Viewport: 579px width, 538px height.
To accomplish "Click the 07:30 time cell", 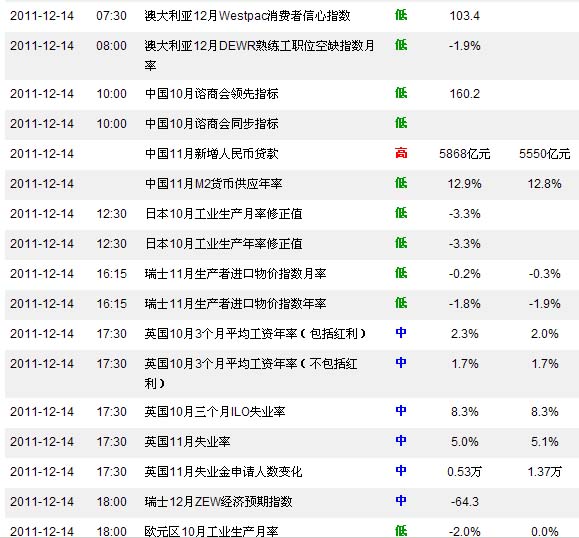I will [x=112, y=16].
